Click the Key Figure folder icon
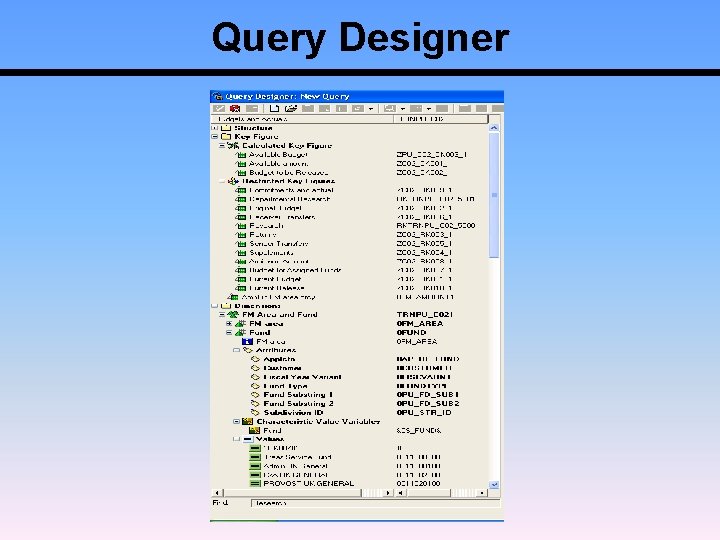The image size is (720, 540). tap(226, 136)
